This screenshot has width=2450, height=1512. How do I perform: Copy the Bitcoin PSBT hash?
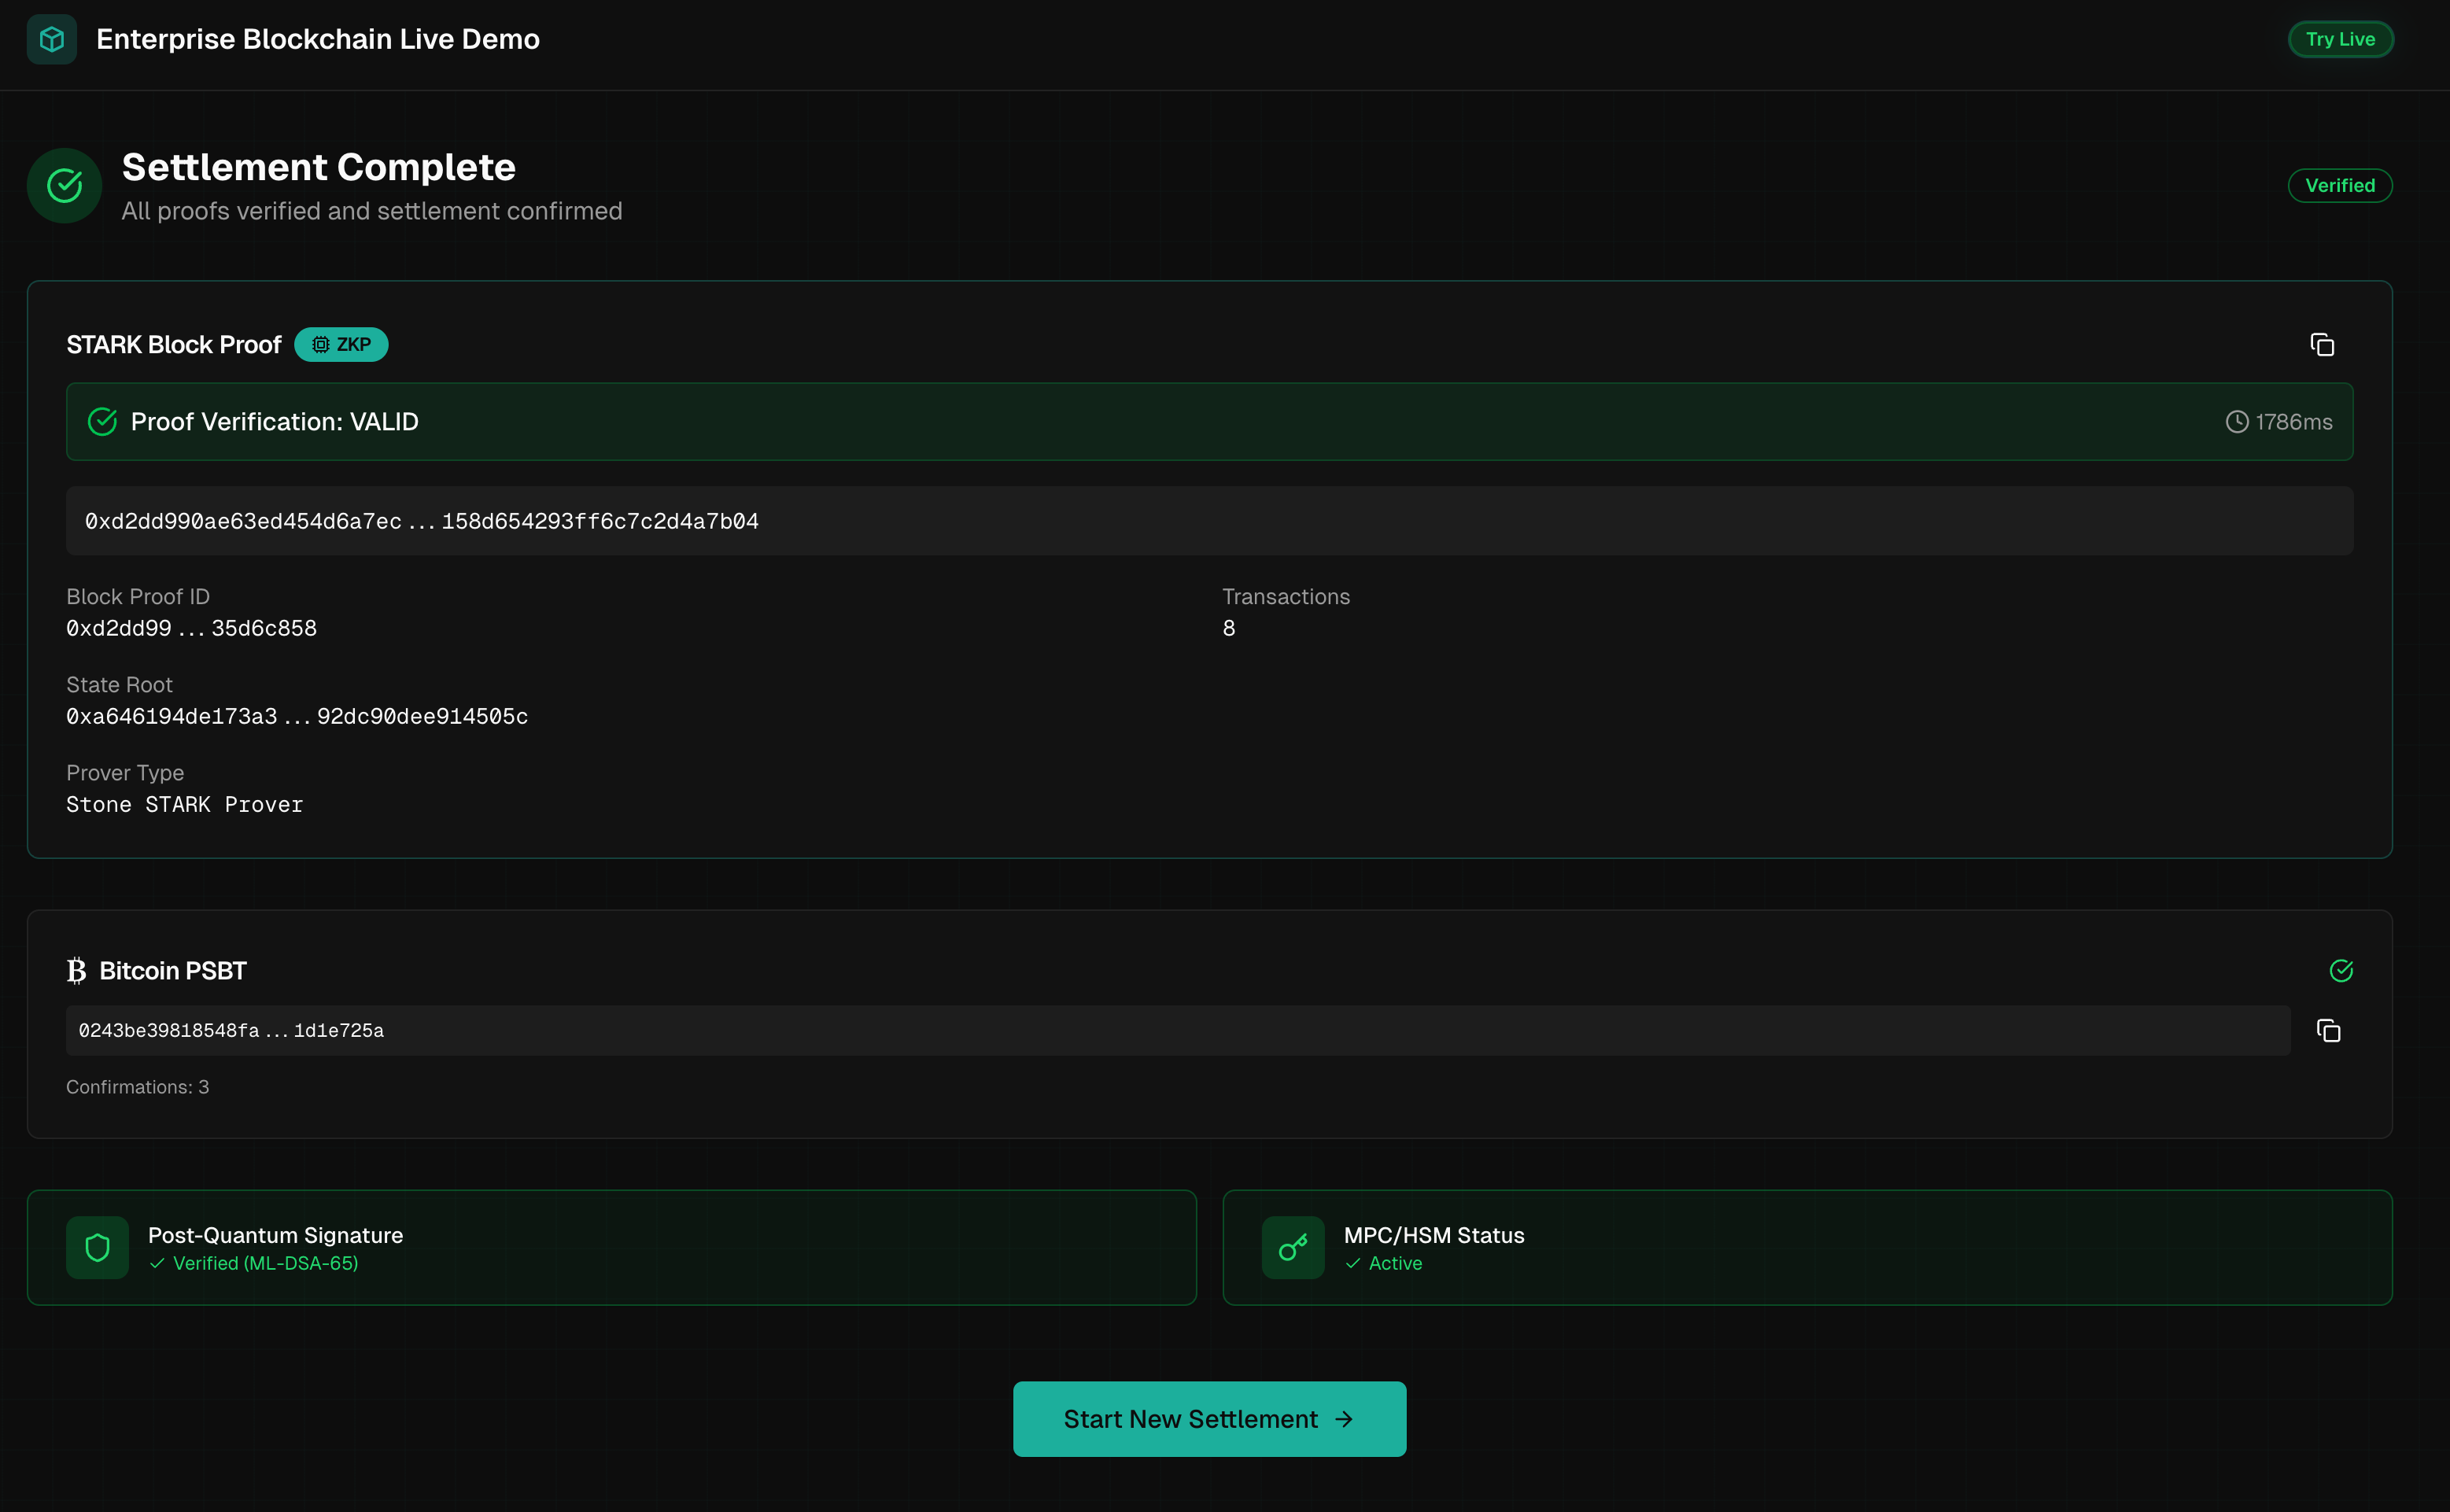click(2328, 1030)
